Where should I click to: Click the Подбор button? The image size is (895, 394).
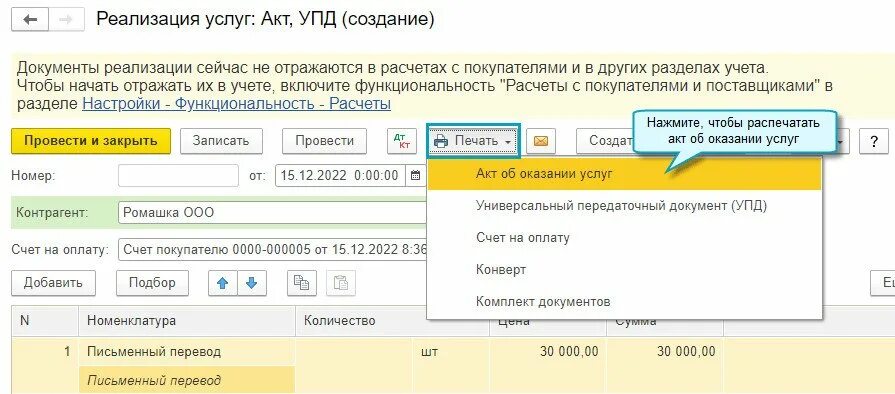point(152,283)
